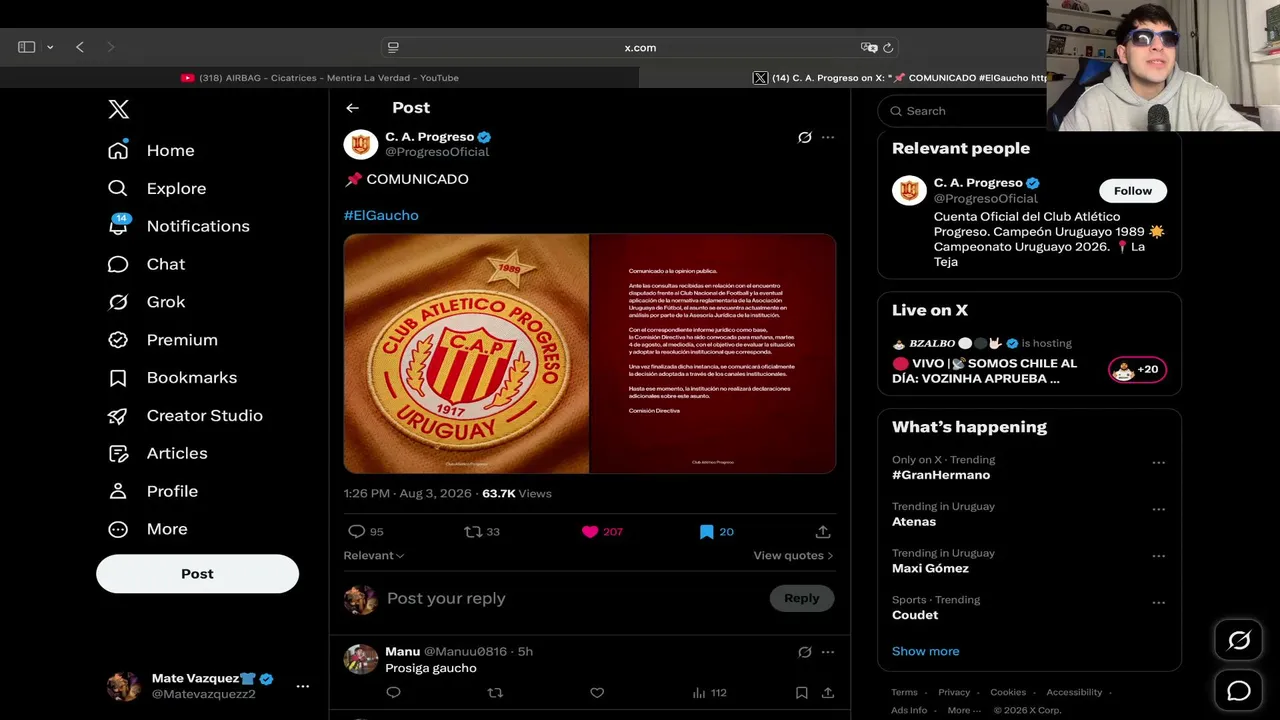Click the Search field on X
This screenshot has width=1280, height=720.
[x=962, y=111]
